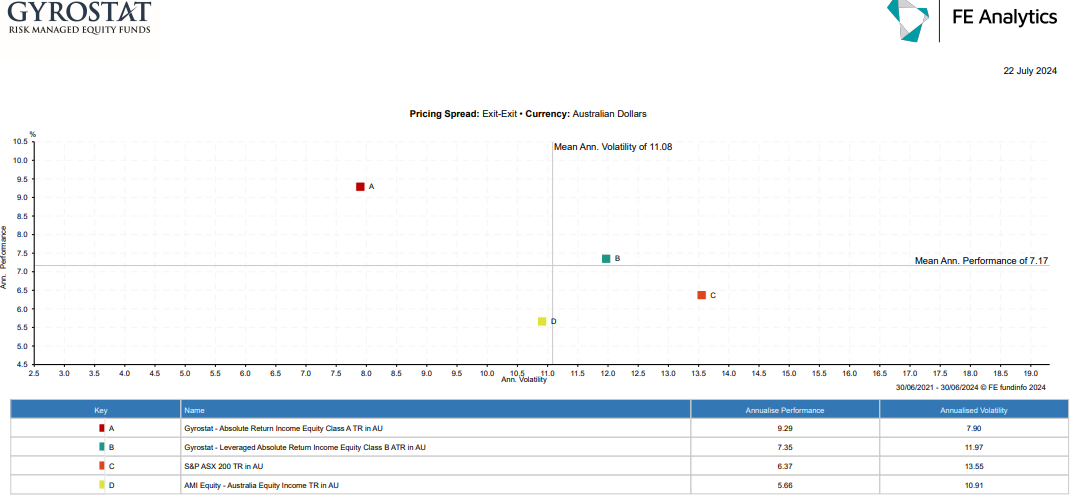1074x499 pixels.
Task: Click the label 'A' next to chart point
Action: (371, 187)
